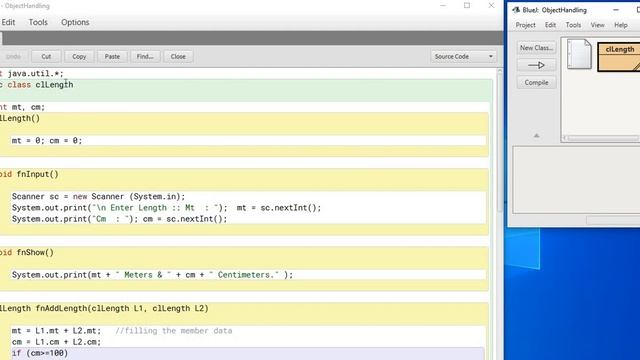Image resolution: width=640 pixels, height=360 pixels.
Task: Open the Tools menu in editor window
Action: pos(38,22)
